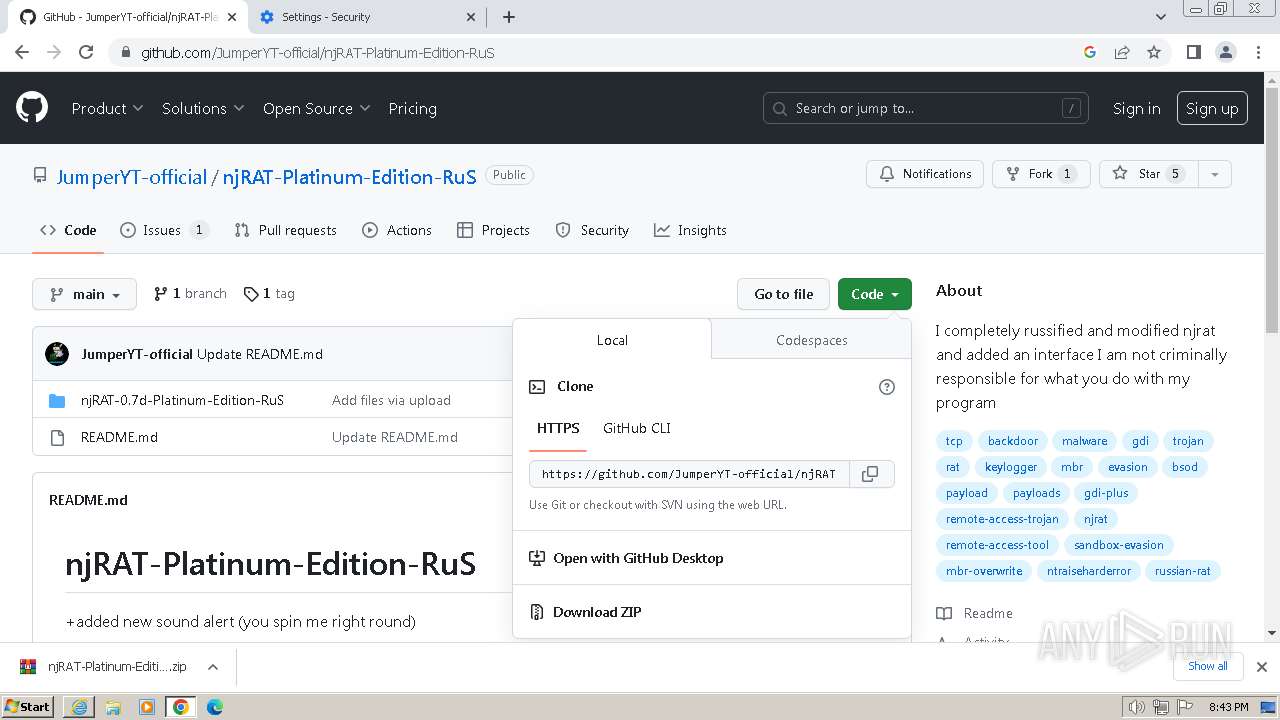Viewport: 1280px width, 720px height.
Task: Open File Explorer from the taskbar
Action: pyautogui.click(x=113, y=707)
